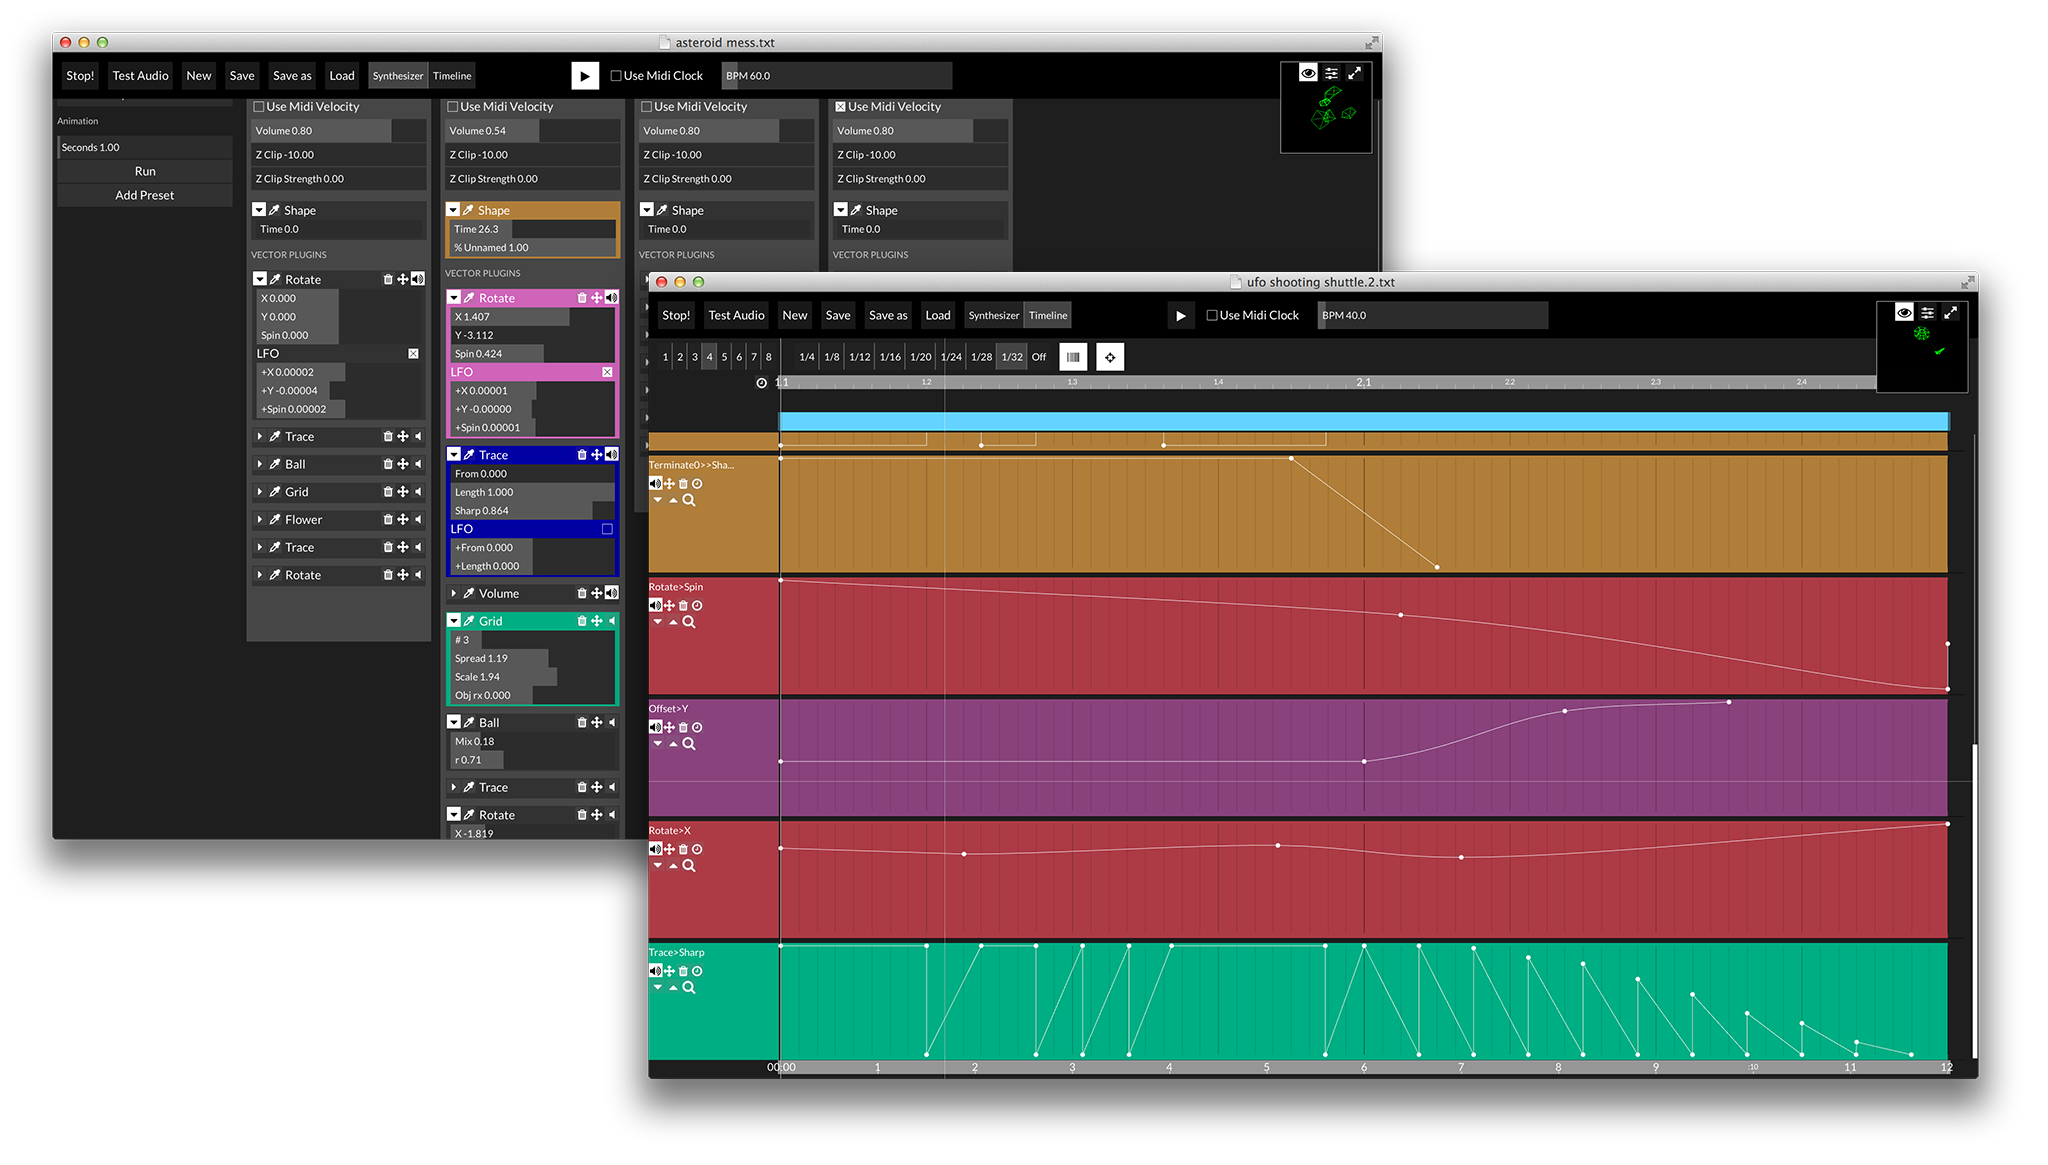Click clock icon on Rotate>X track
The height and width of the screenshot is (1165, 2048).
pyautogui.click(x=698, y=849)
